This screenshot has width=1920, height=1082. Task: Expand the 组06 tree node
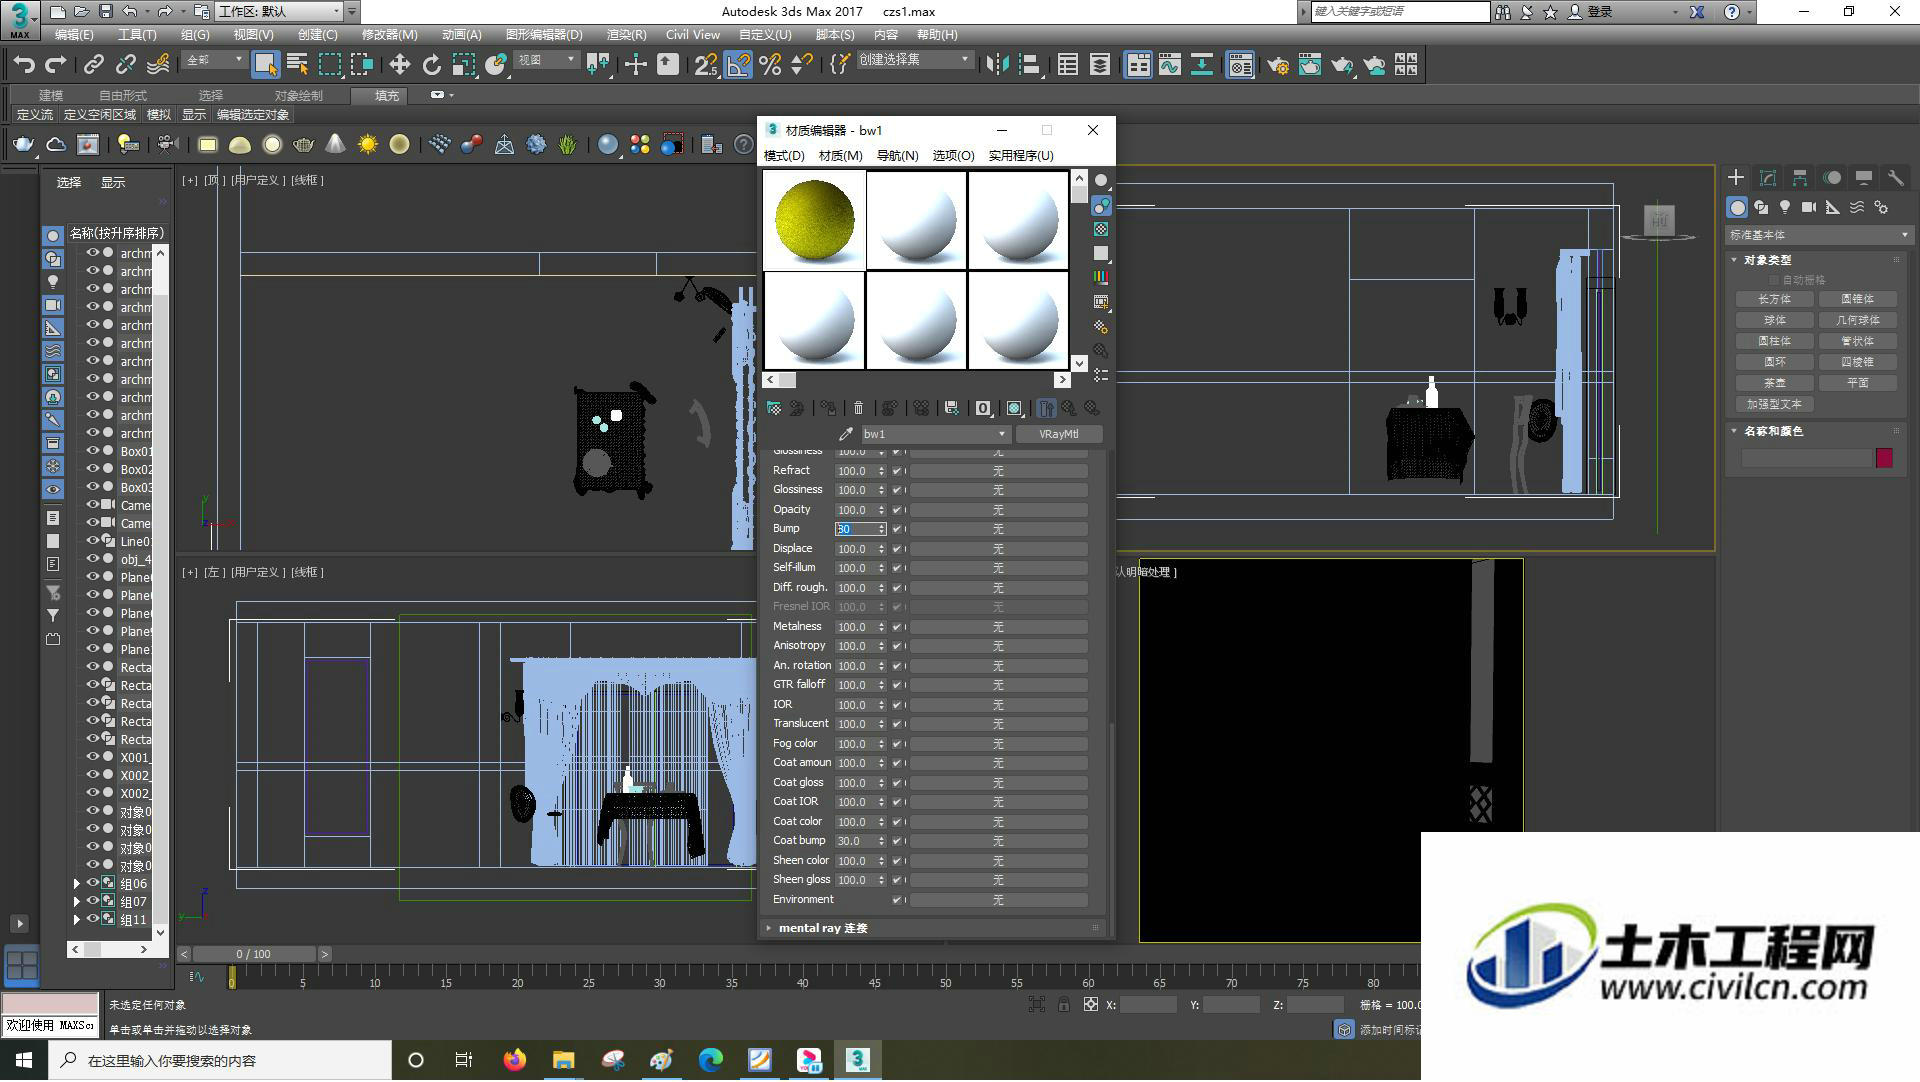(x=77, y=884)
